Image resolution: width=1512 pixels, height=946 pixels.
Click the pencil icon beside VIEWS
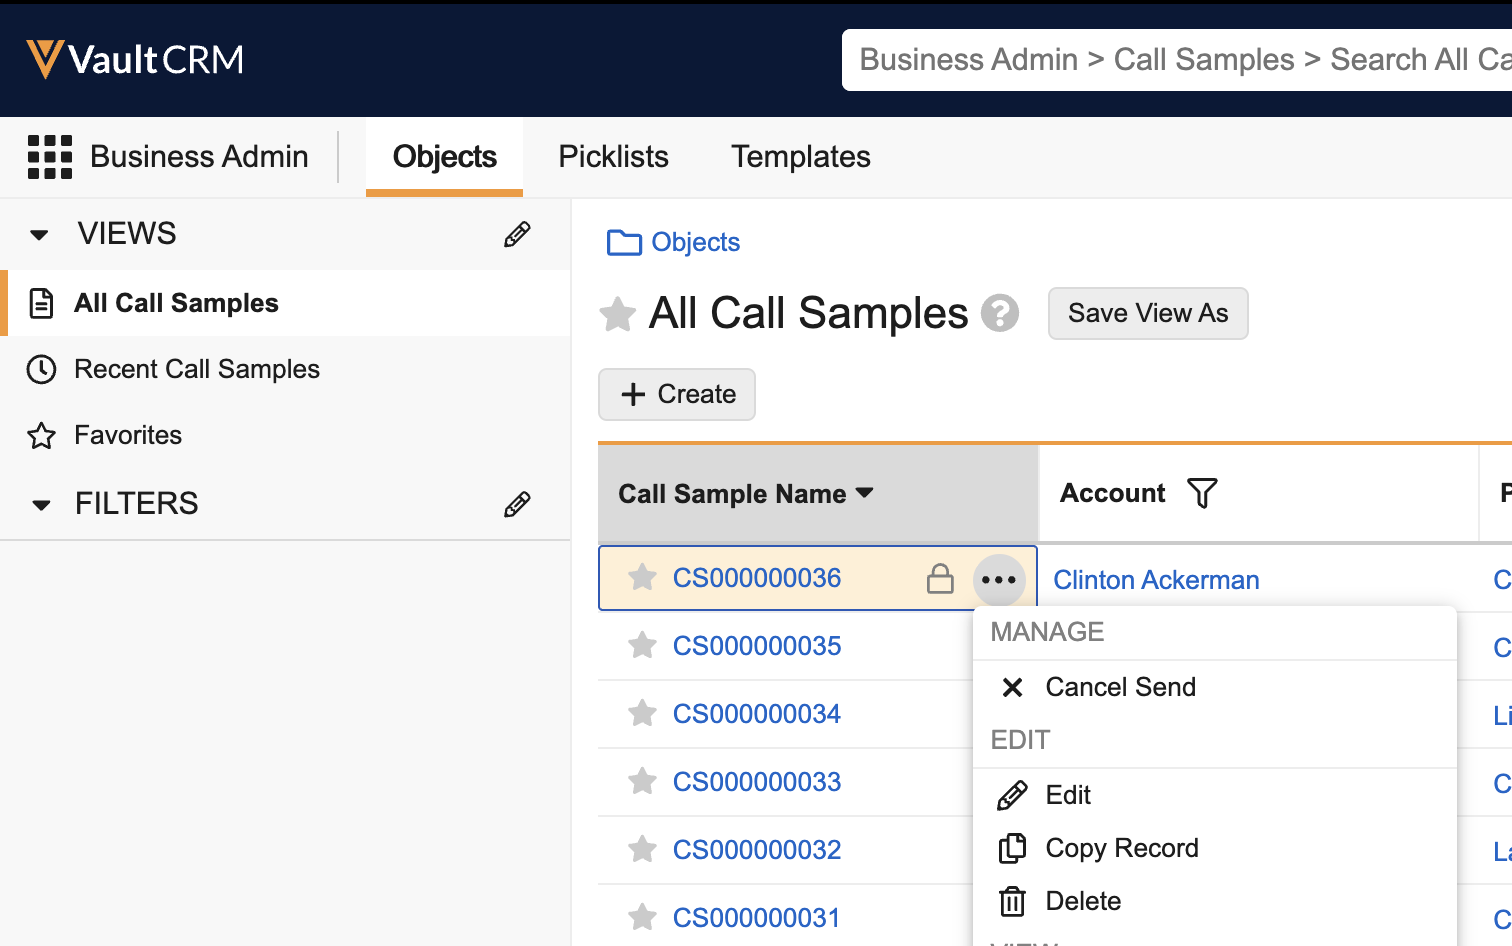pos(516,235)
